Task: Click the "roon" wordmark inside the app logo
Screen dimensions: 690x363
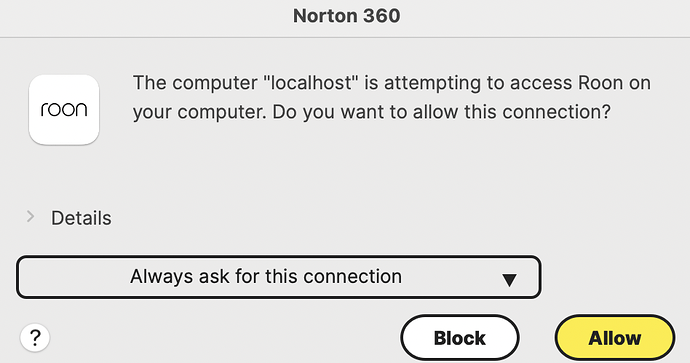Action: click(x=64, y=110)
